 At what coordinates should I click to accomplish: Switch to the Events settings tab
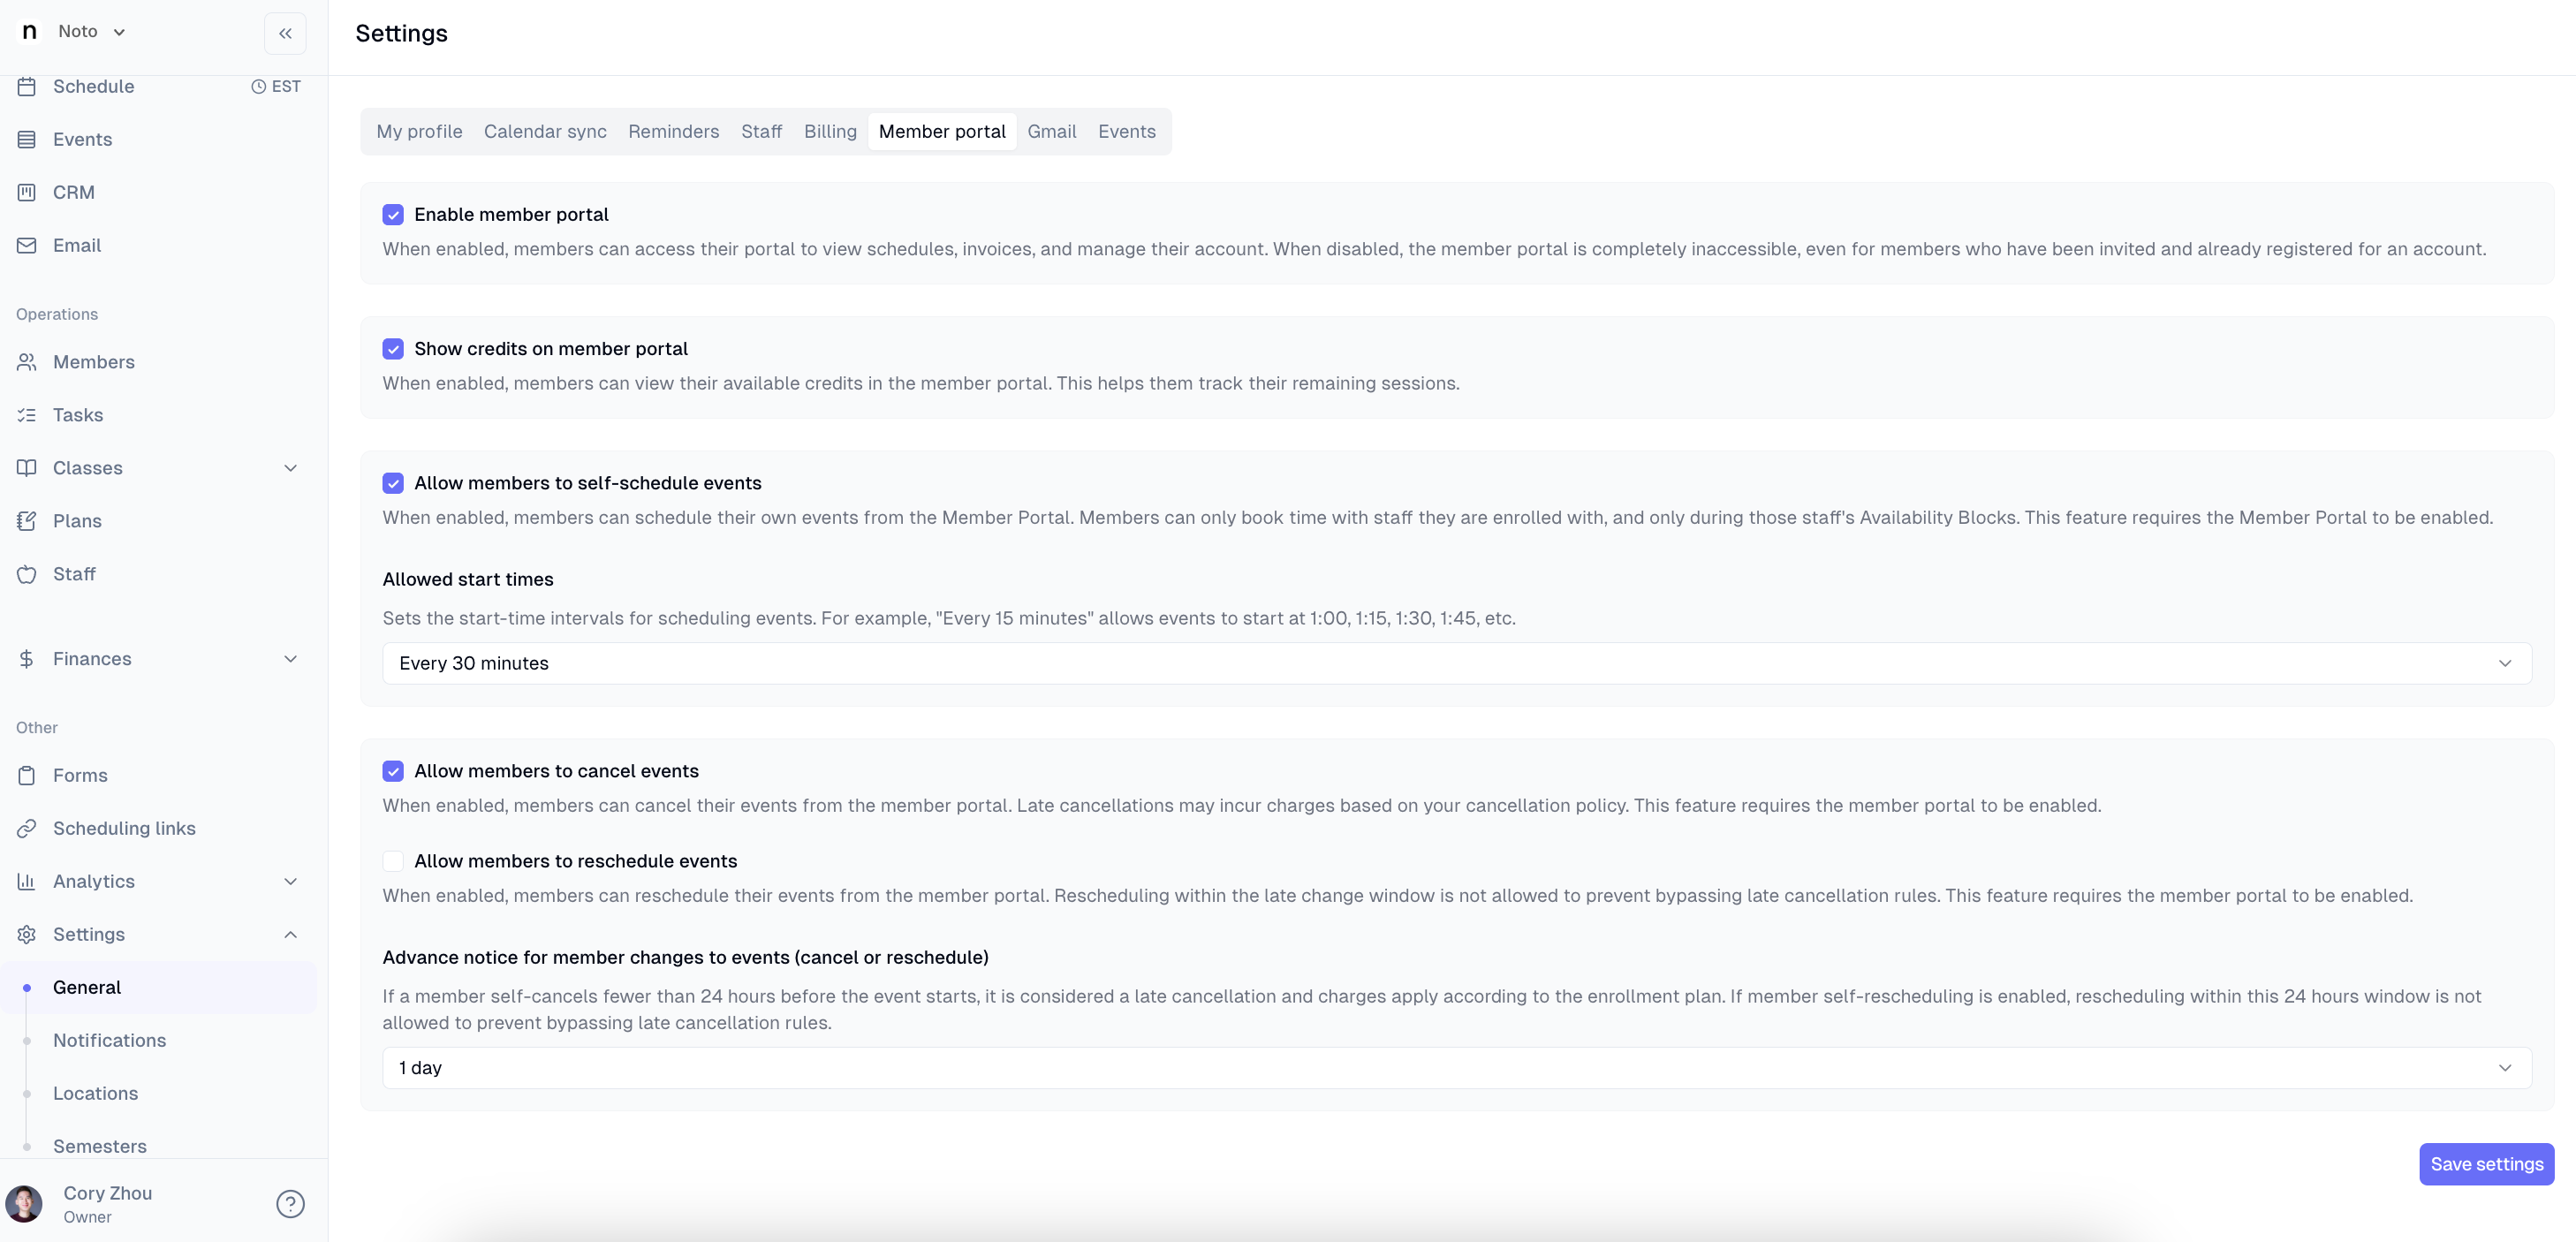click(1127, 131)
